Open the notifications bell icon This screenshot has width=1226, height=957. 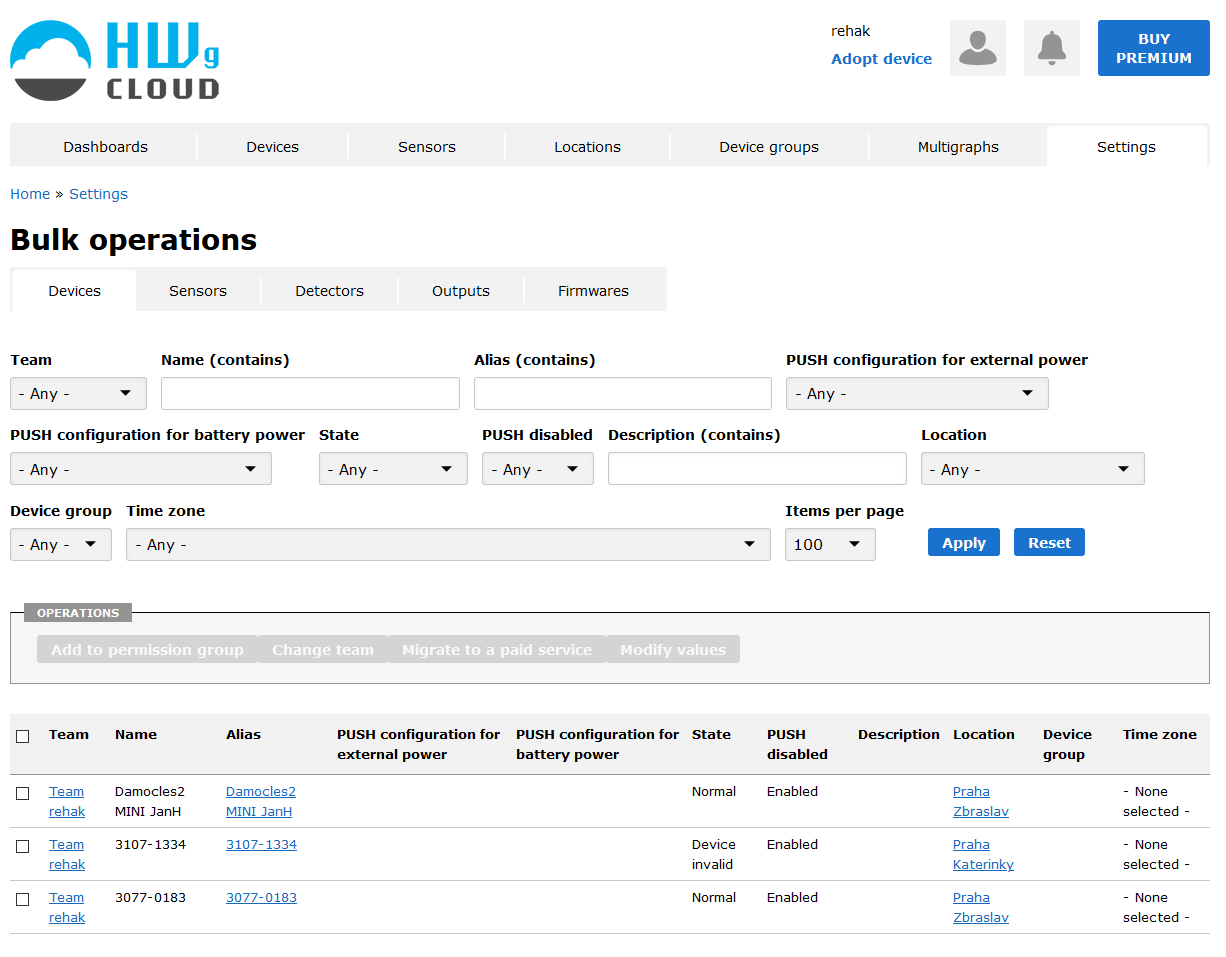tap(1052, 48)
